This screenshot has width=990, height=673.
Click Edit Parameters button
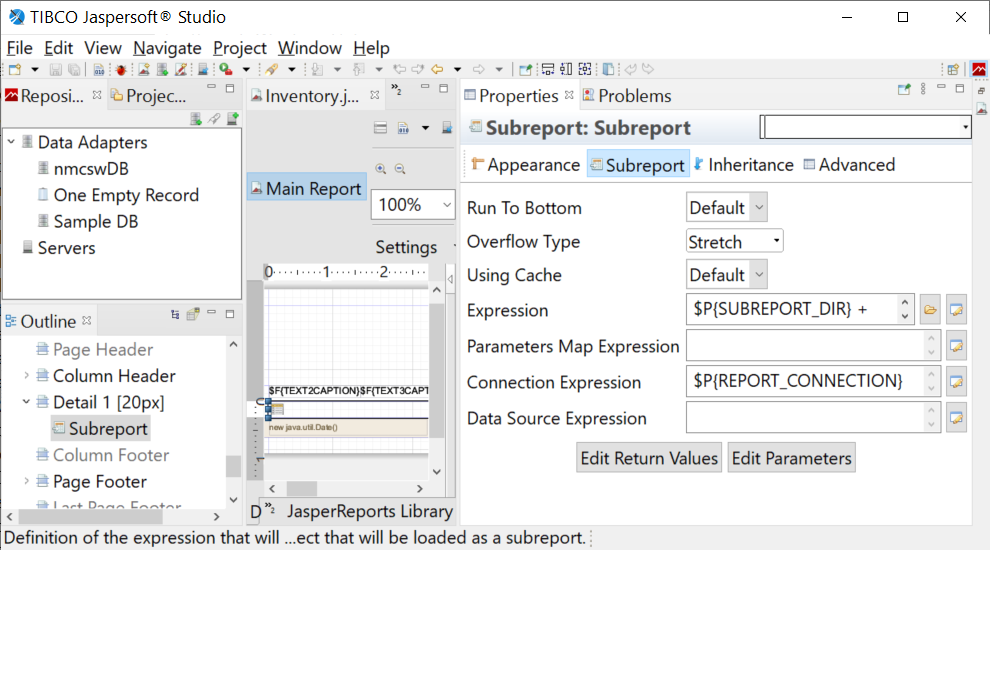[792, 458]
